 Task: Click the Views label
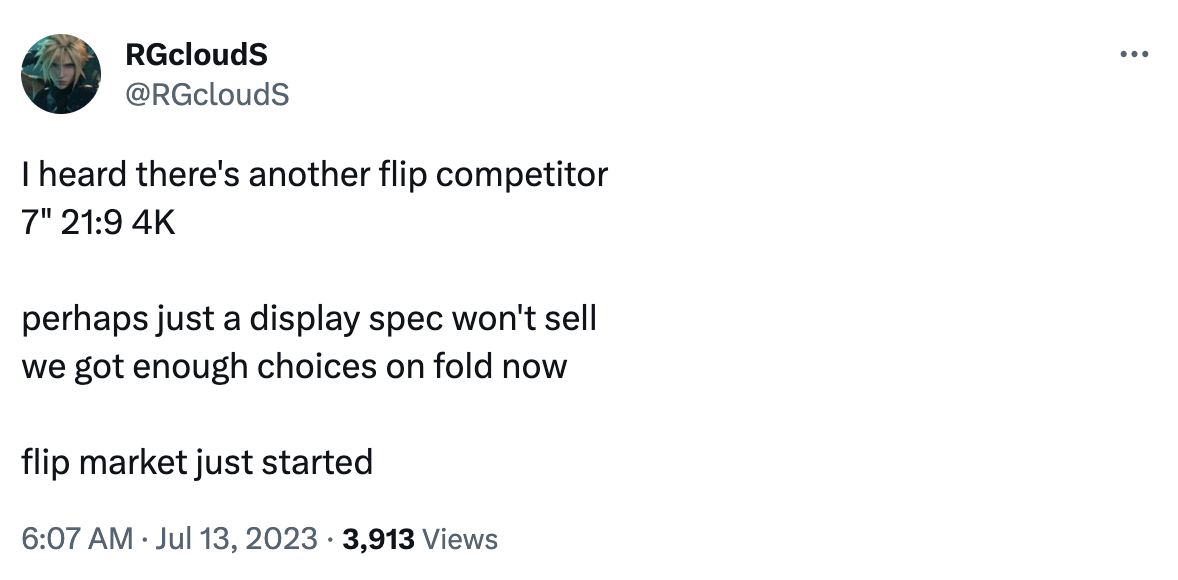(x=460, y=539)
